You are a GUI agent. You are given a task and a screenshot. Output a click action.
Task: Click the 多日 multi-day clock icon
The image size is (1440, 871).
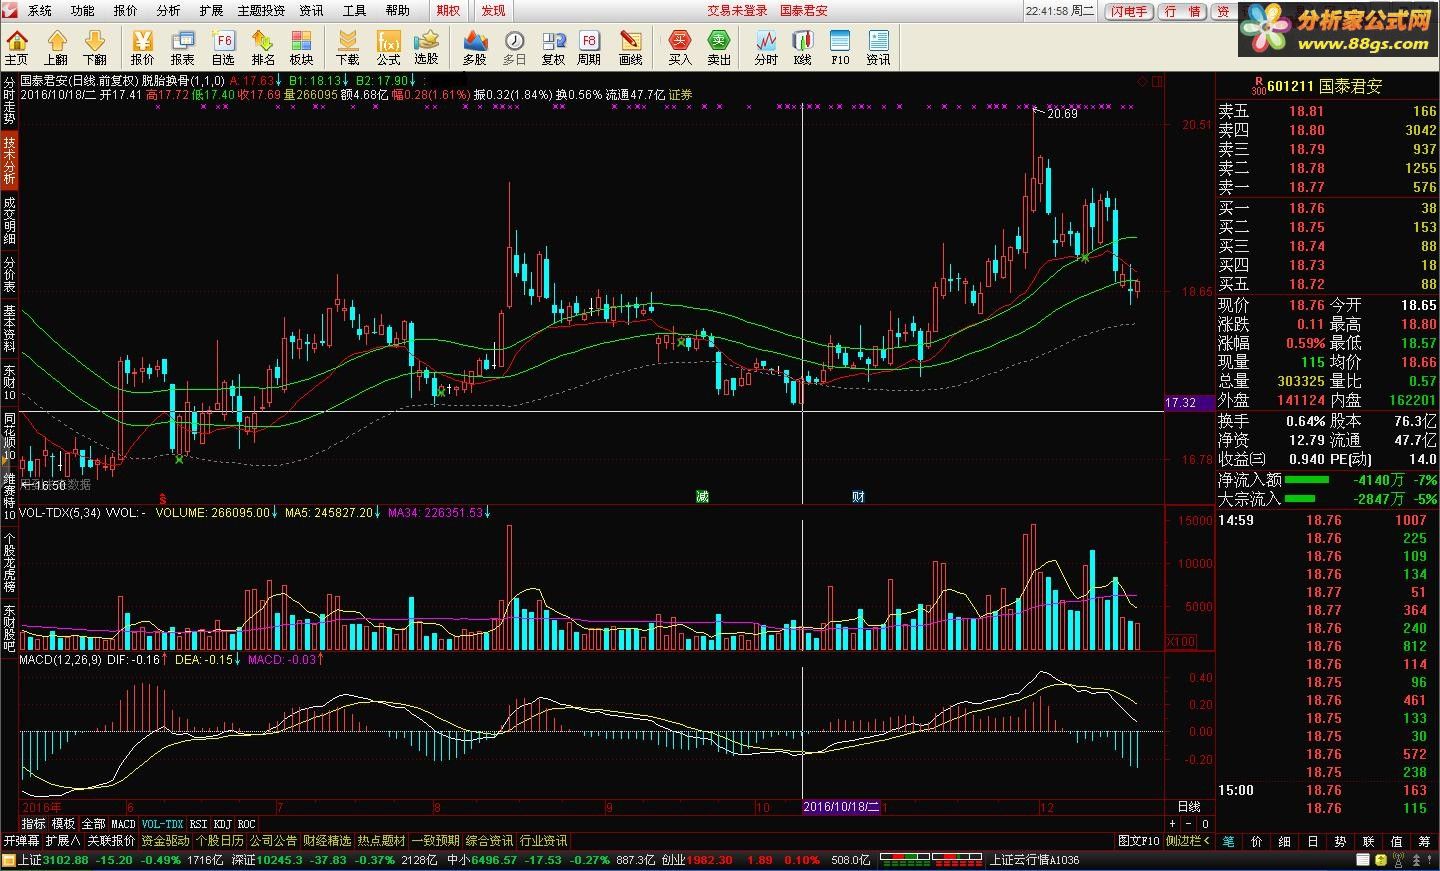pyautogui.click(x=514, y=47)
